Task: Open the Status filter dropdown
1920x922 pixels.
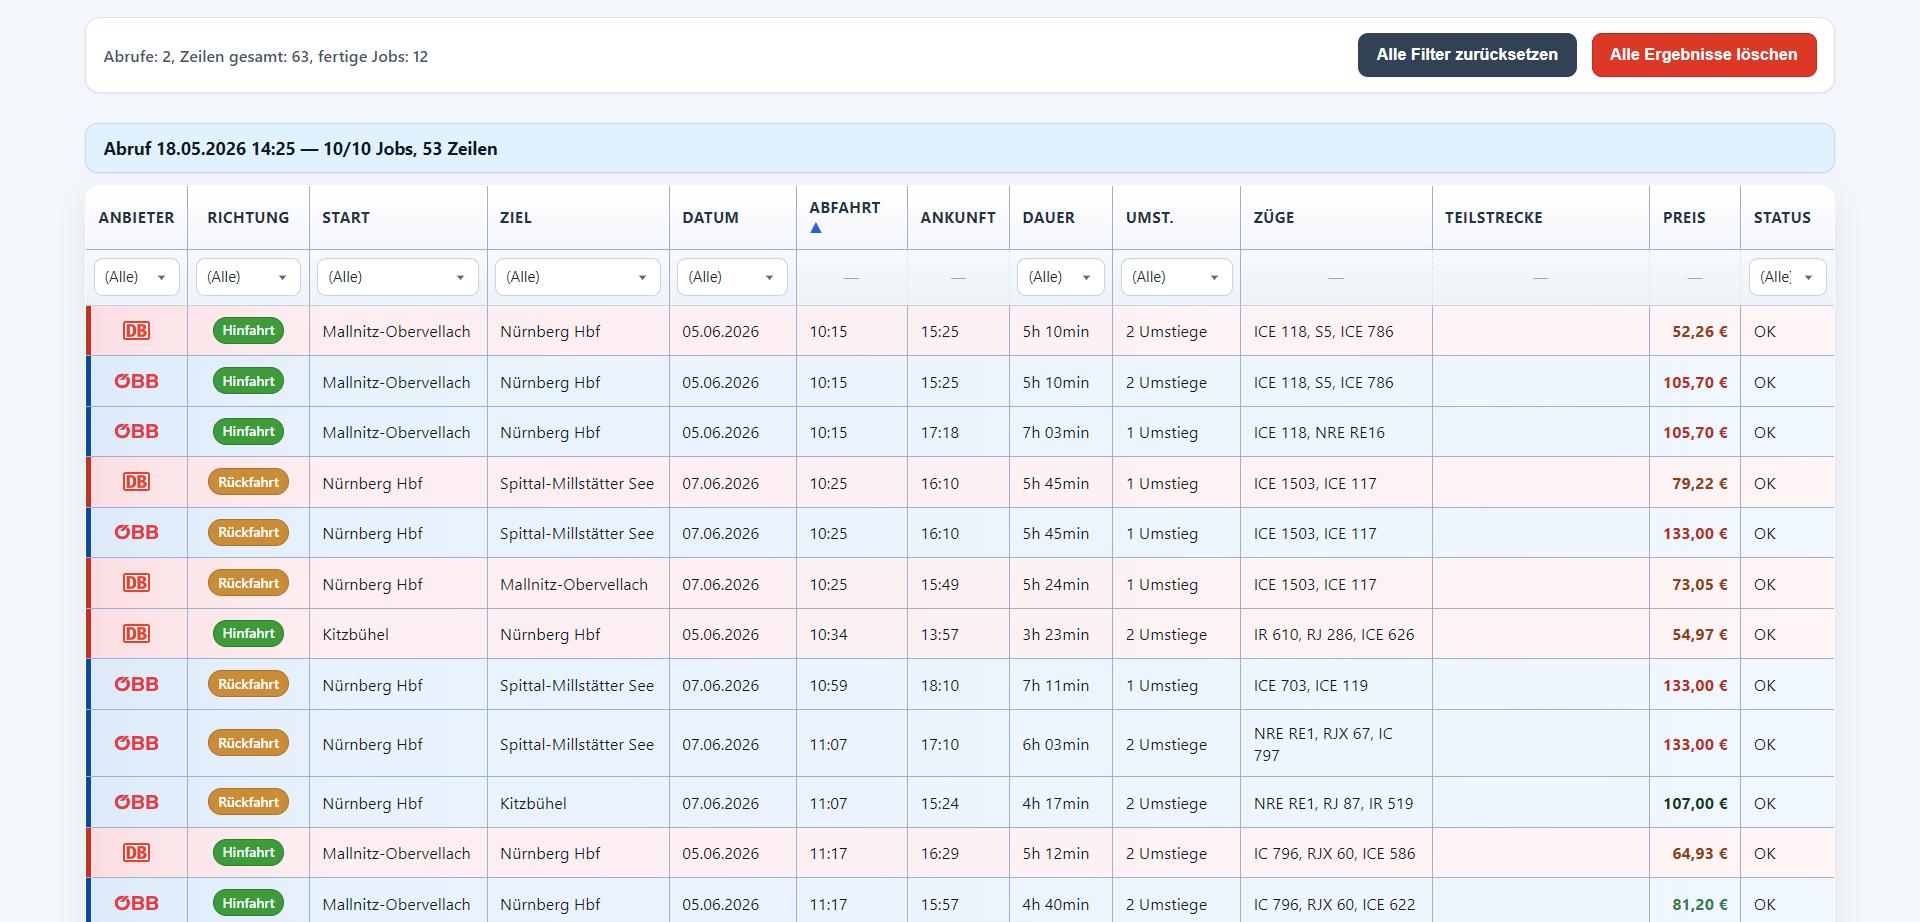Action: pos(1787,277)
